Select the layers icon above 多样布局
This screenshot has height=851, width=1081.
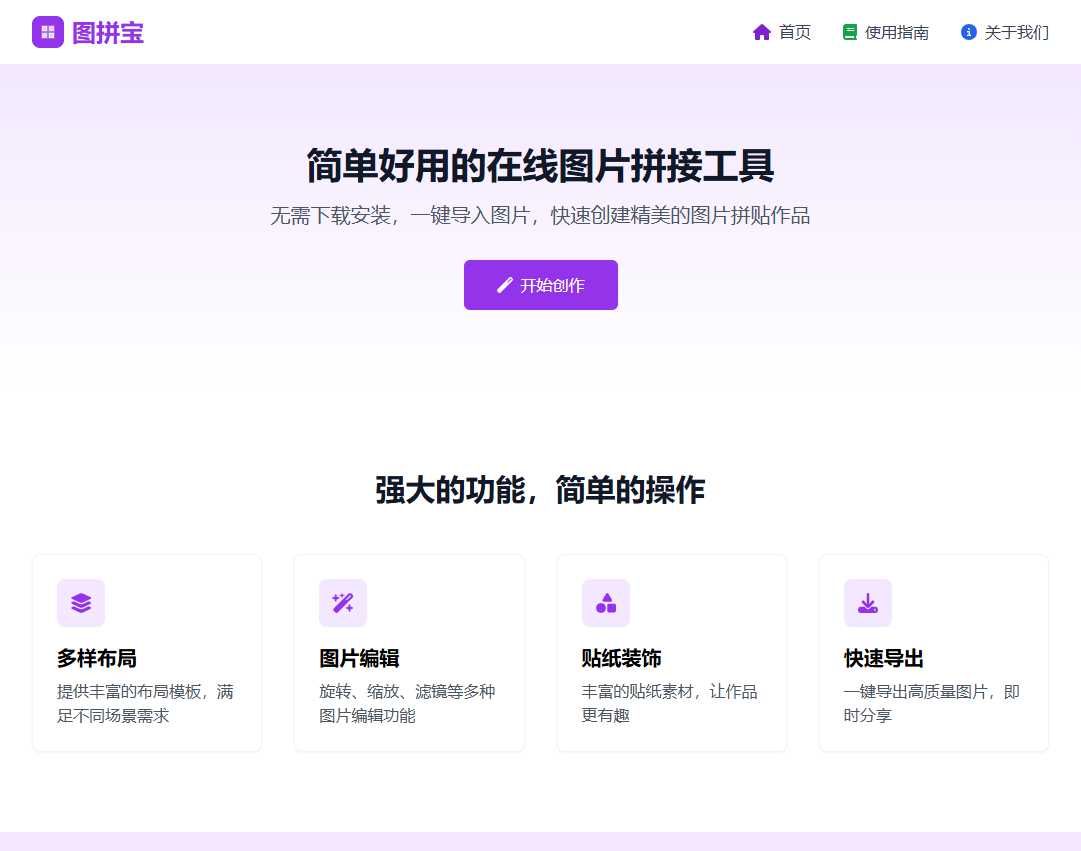point(81,603)
